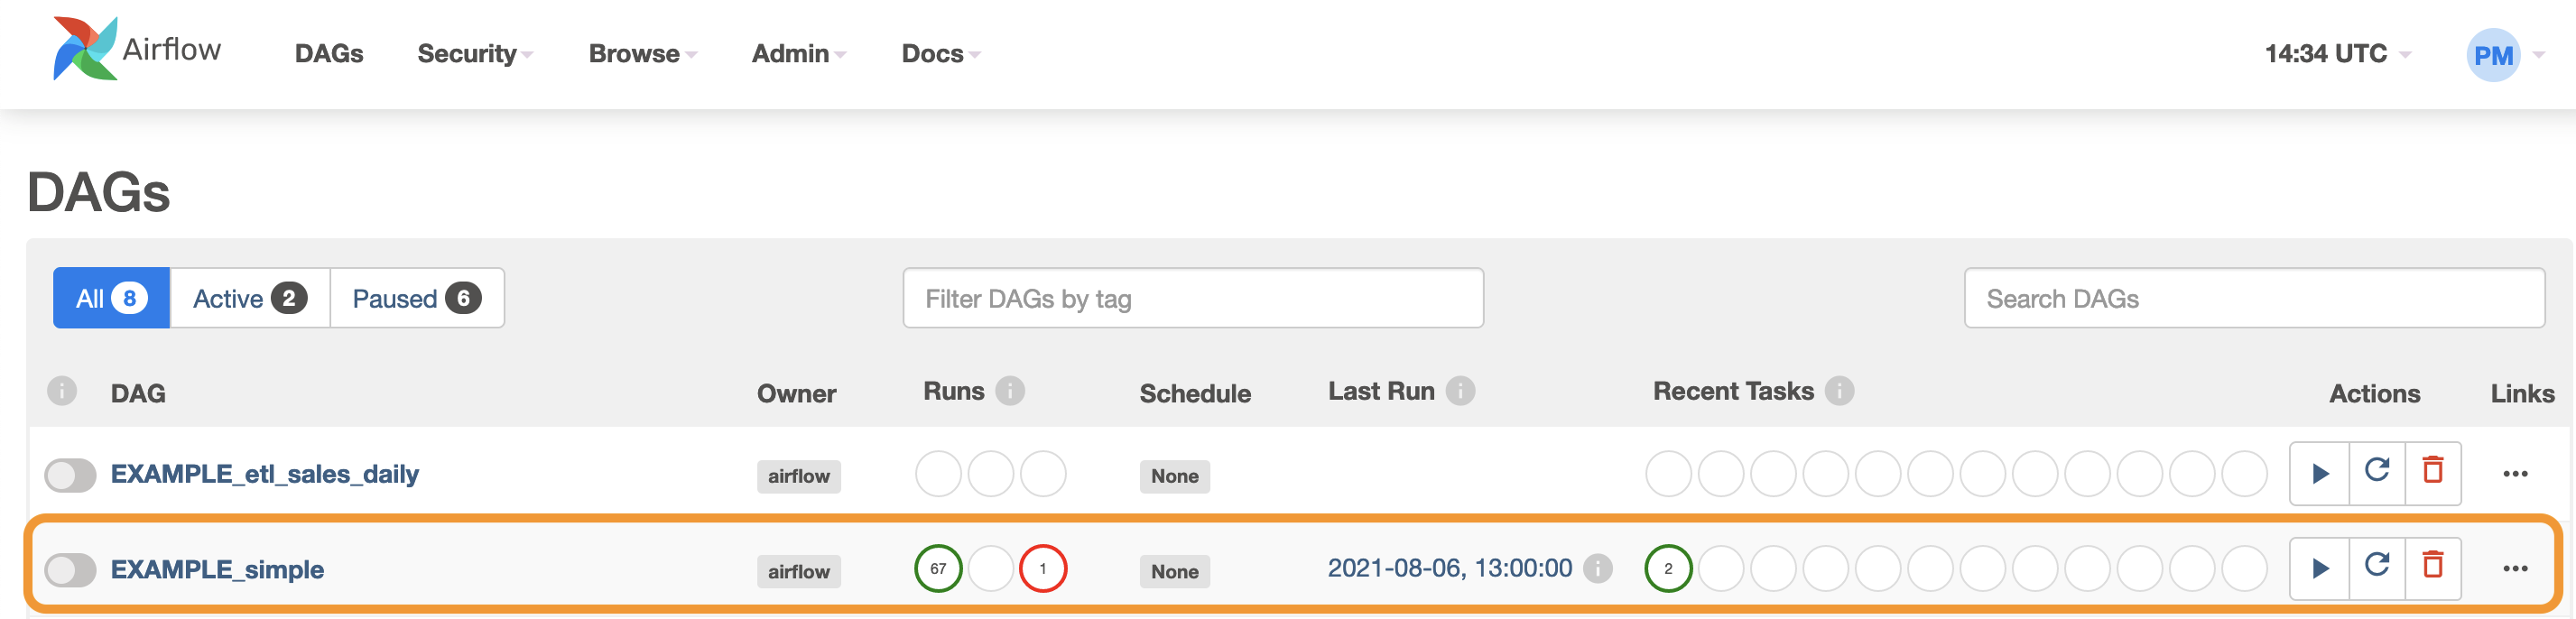Focus the Search DAGs field
The height and width of the screenshot is (619, 2576).
click(x=2254, y=298)
